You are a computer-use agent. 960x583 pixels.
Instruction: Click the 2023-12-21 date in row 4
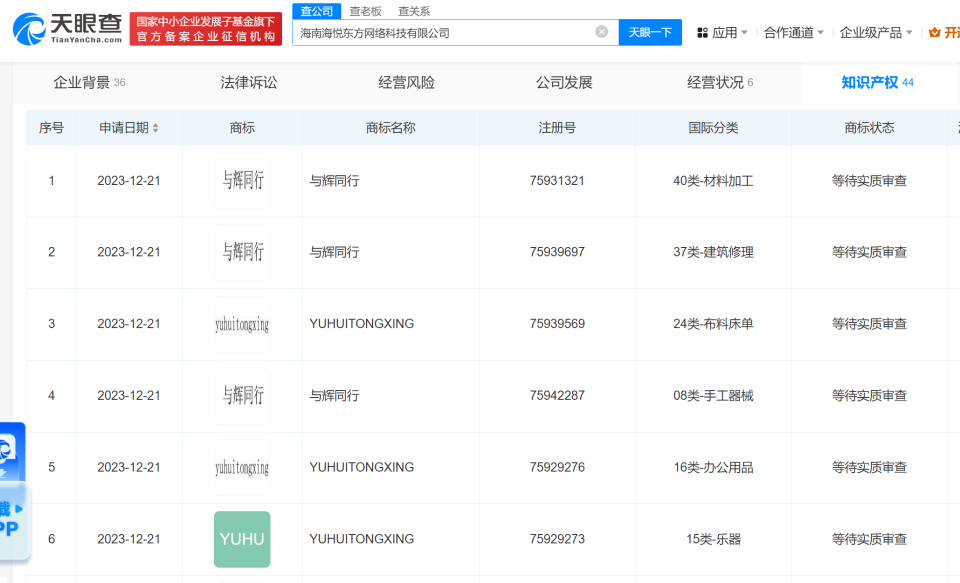click(x=129, y=396)
